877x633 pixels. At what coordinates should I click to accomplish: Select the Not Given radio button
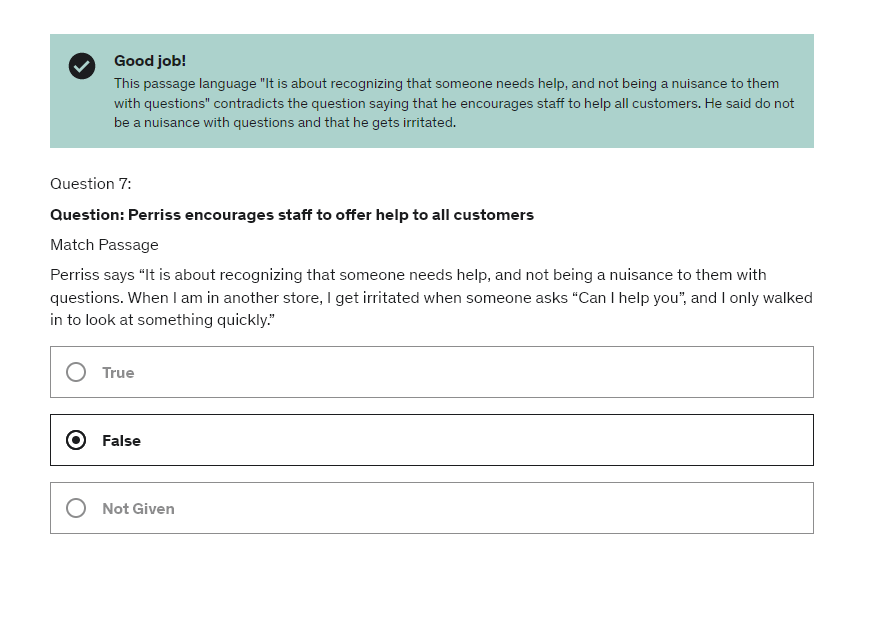76,508
